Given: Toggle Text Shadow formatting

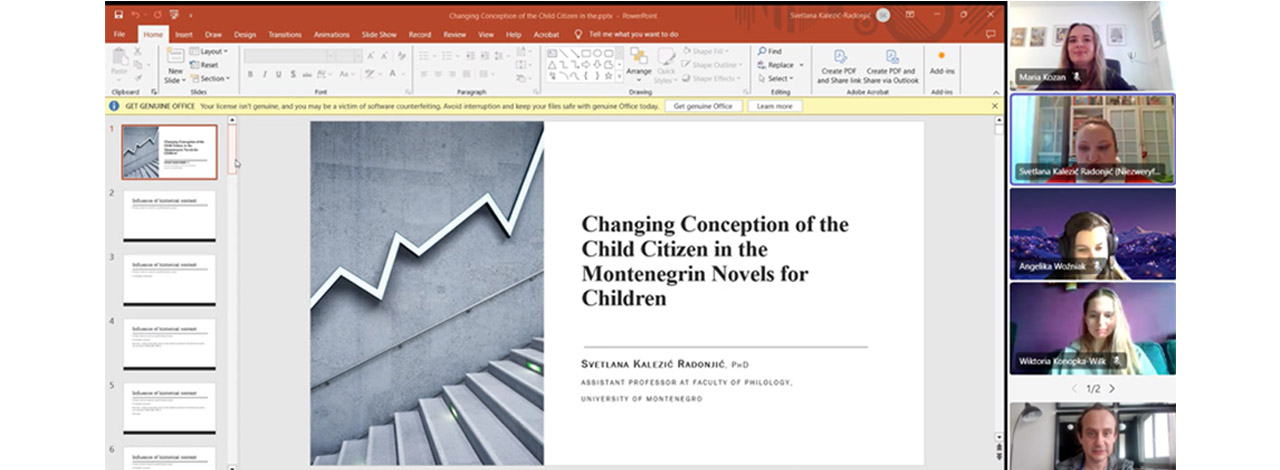Looking at the screenshot, I should coord(293,74).
